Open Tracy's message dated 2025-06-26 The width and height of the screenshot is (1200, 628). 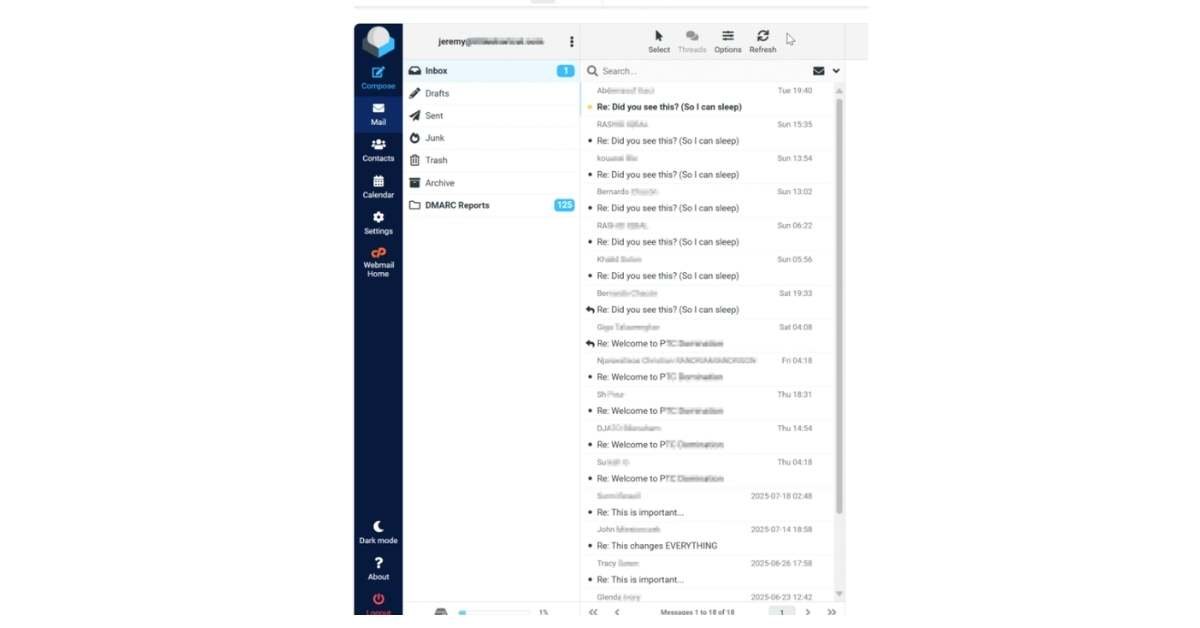(705, 572)
